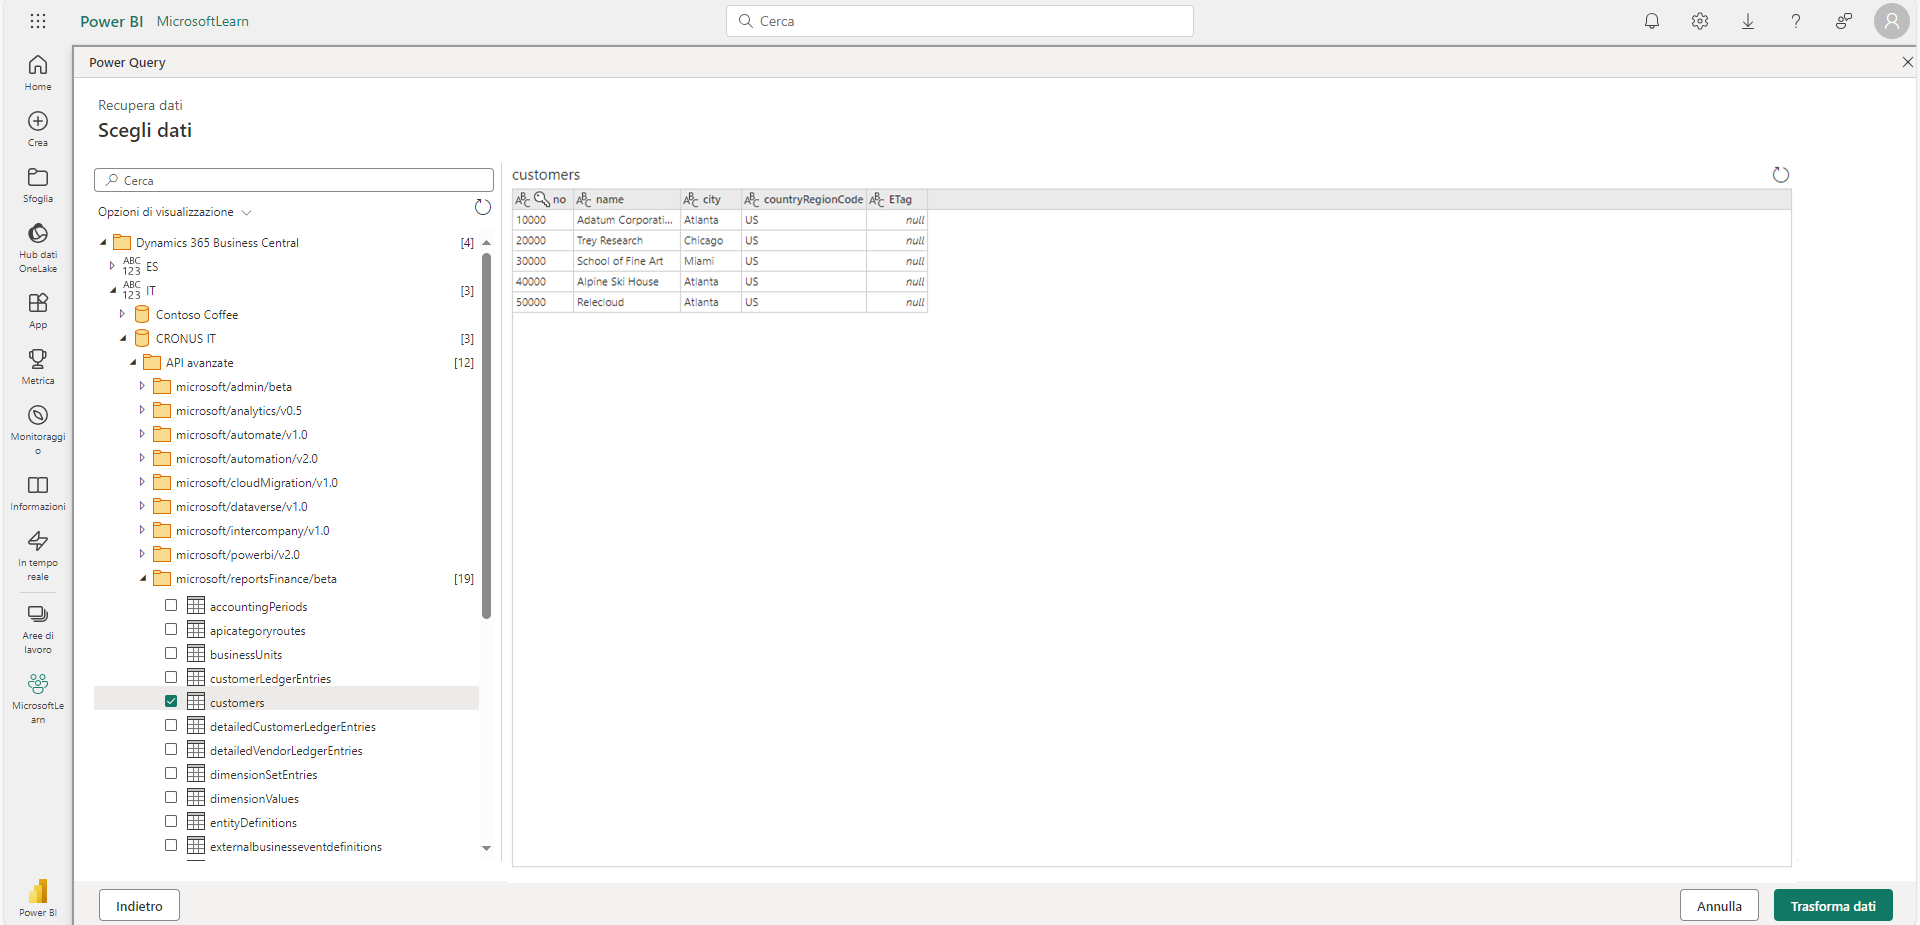1920x925 pixels.
Task: Check the businessUnits checkbox
Action: (x=171, y=653)
